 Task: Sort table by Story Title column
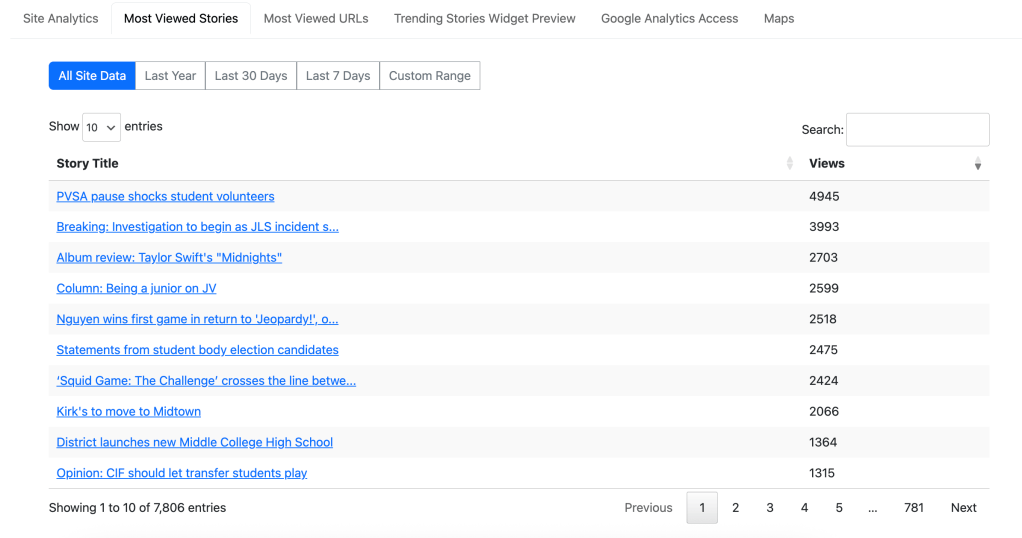(88, 163)
